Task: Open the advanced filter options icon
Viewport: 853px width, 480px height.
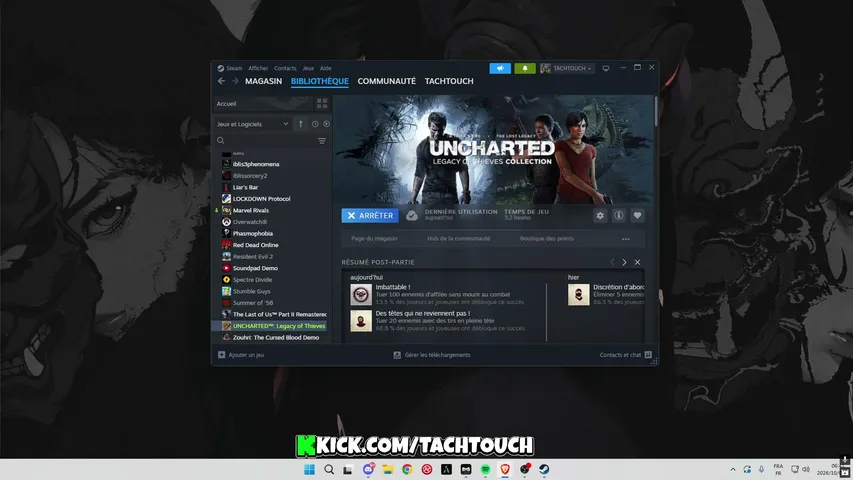Action: pos(322,140)
